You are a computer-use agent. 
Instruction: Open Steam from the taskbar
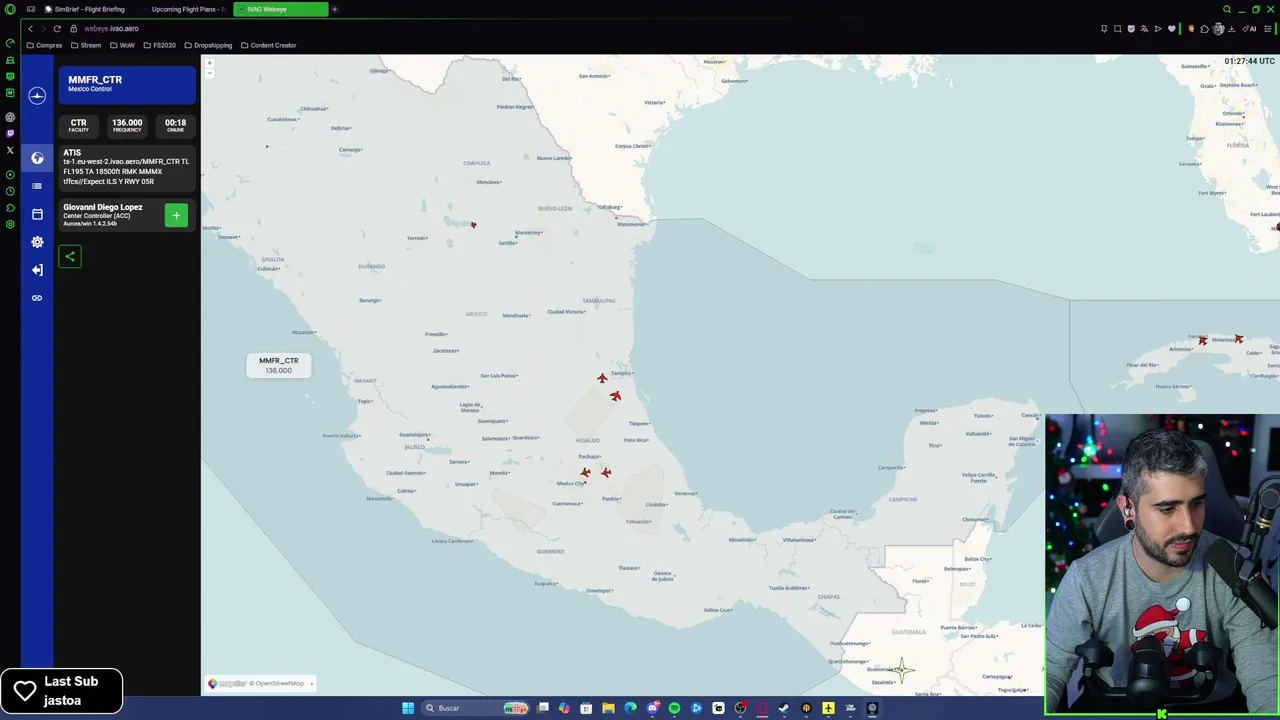[x=784, y=708]
